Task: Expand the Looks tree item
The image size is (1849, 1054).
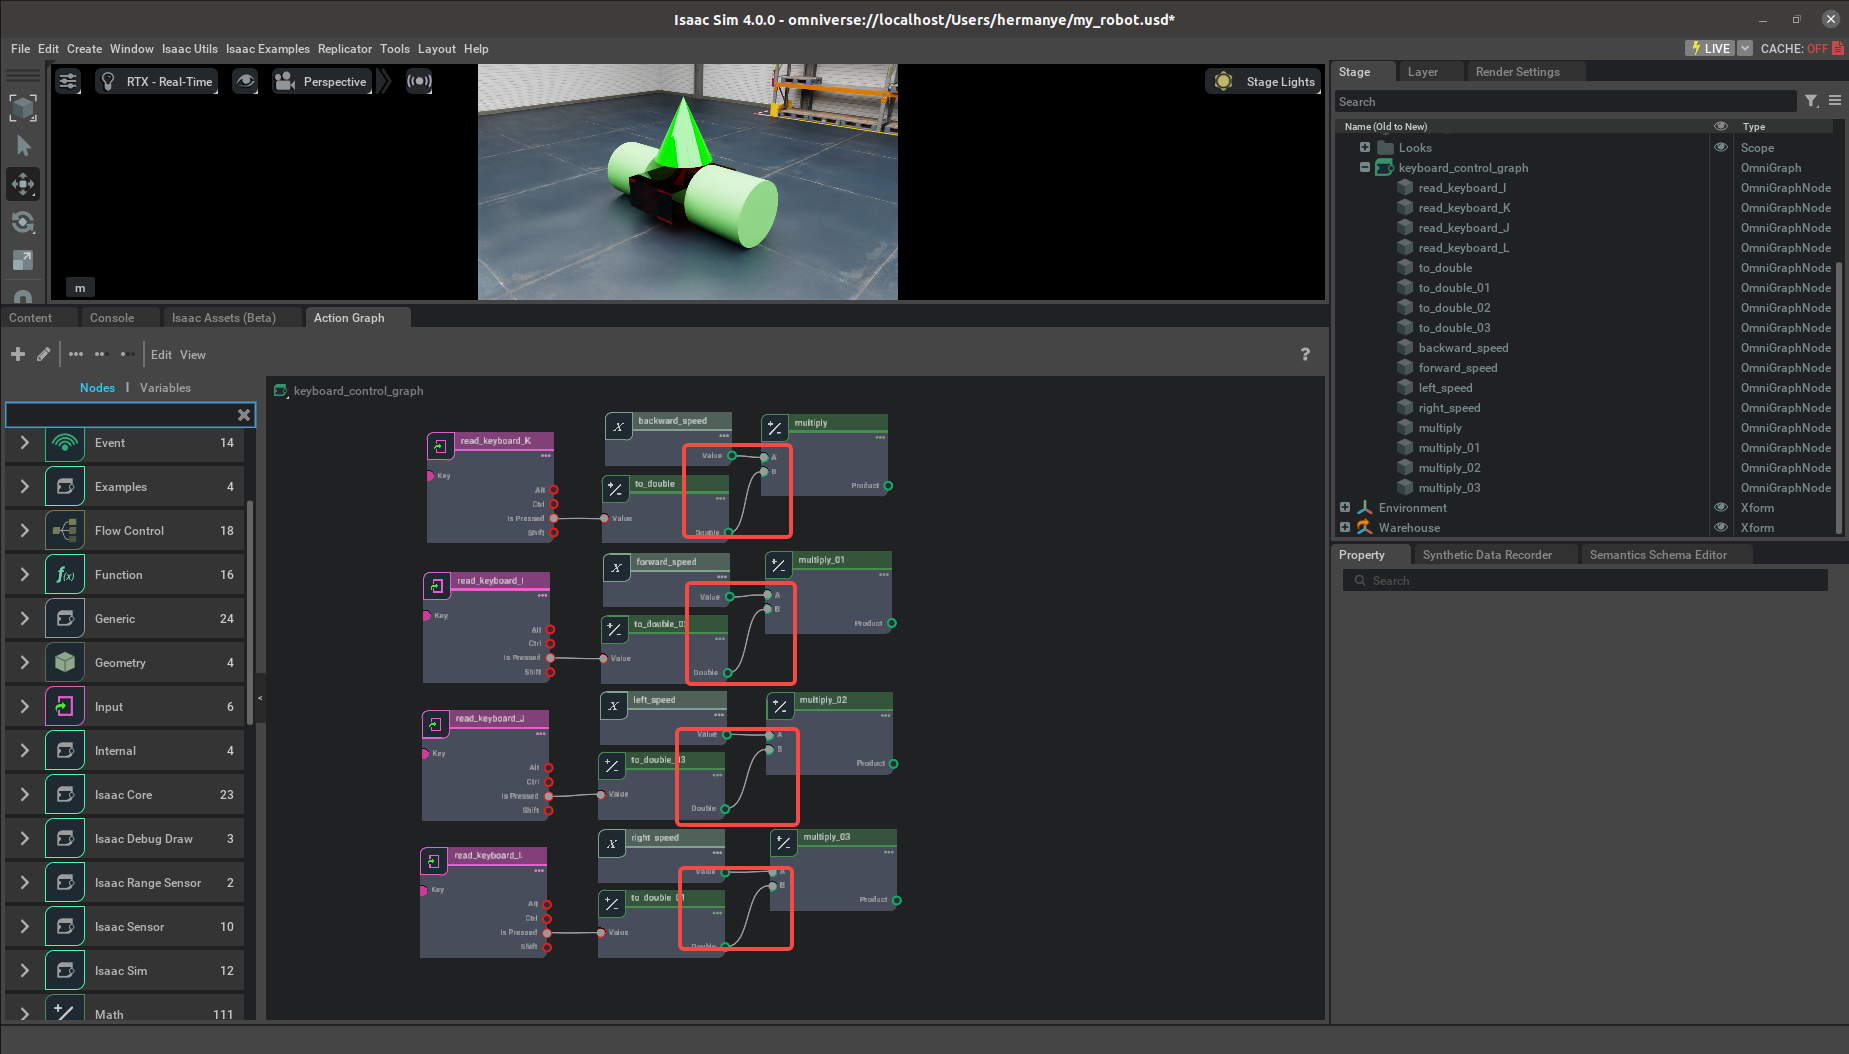Action: click(1365, 147)
